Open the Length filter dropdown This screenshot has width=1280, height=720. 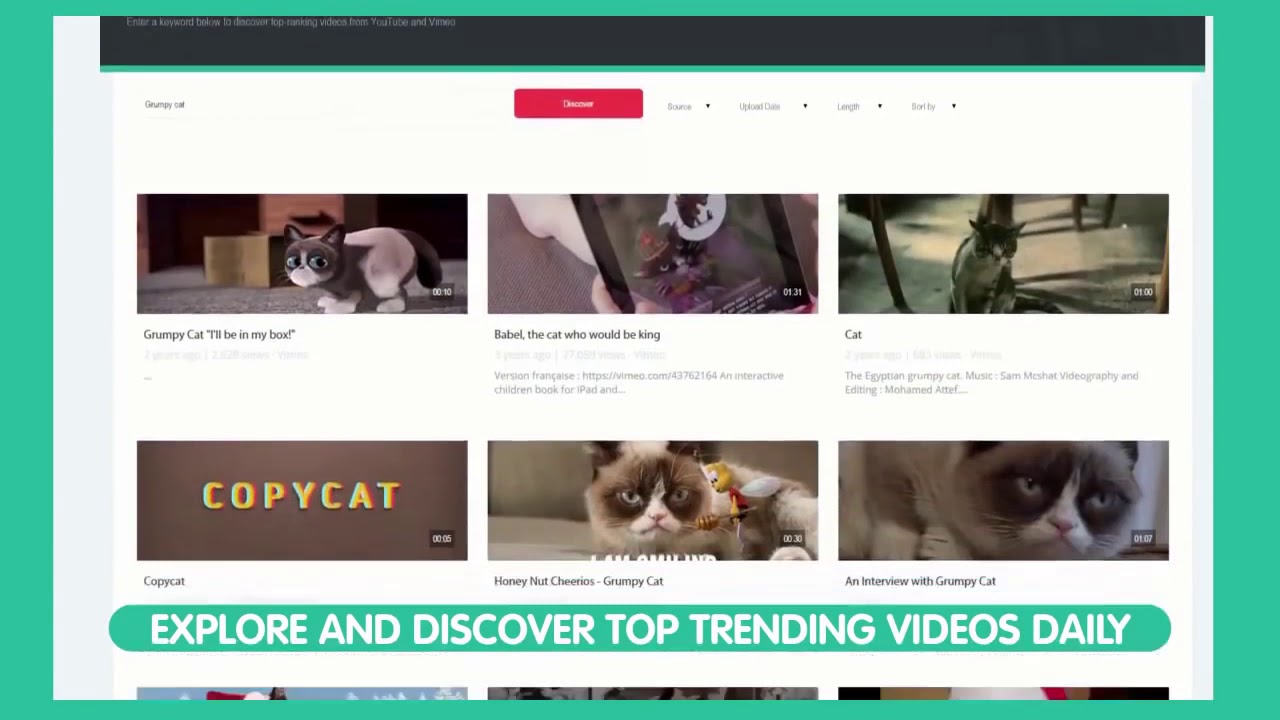[859, 106]
